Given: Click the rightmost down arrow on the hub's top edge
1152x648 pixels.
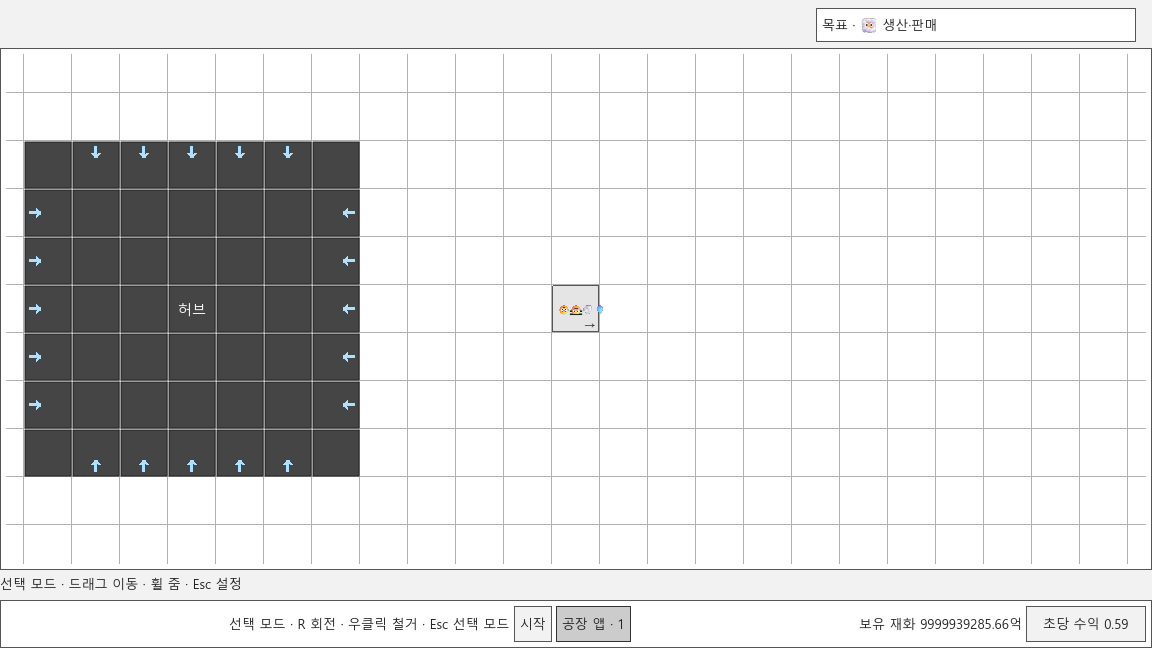Looking at the screenshot, I should click(288, 153).
